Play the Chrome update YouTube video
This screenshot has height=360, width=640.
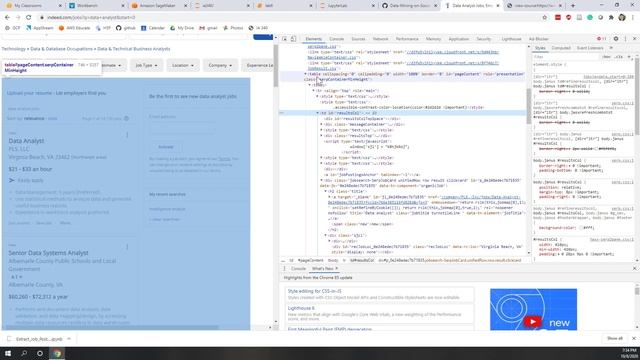[532, 322]
